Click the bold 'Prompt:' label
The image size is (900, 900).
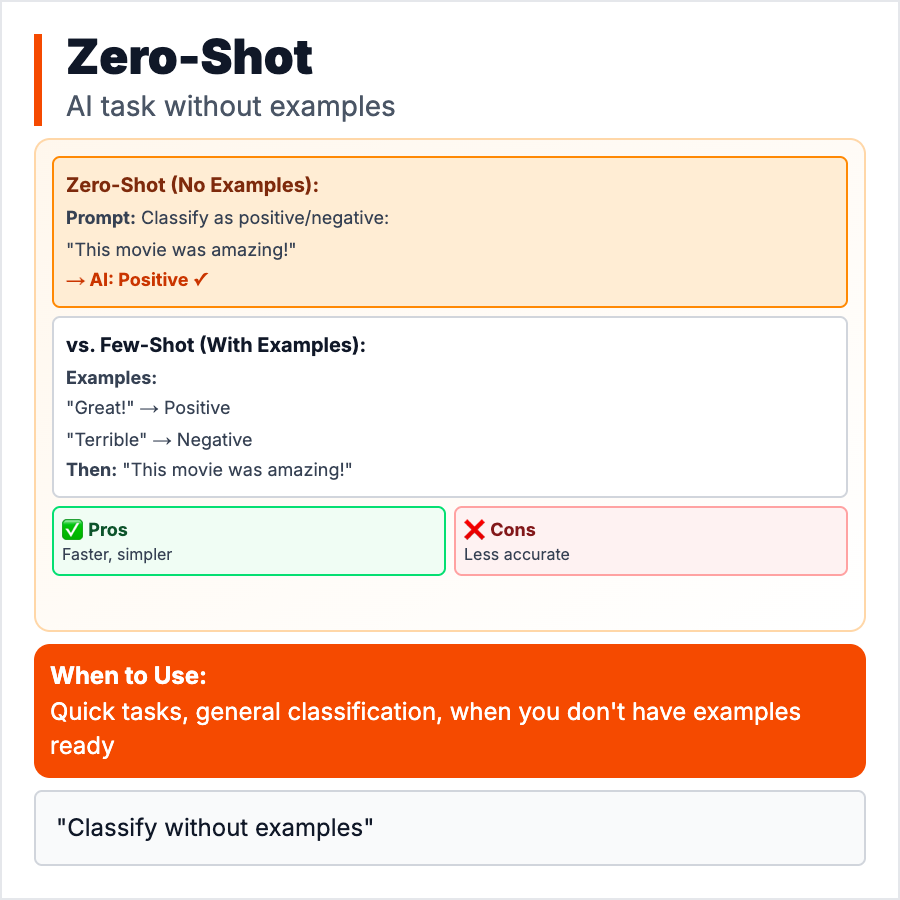(101, 217)
